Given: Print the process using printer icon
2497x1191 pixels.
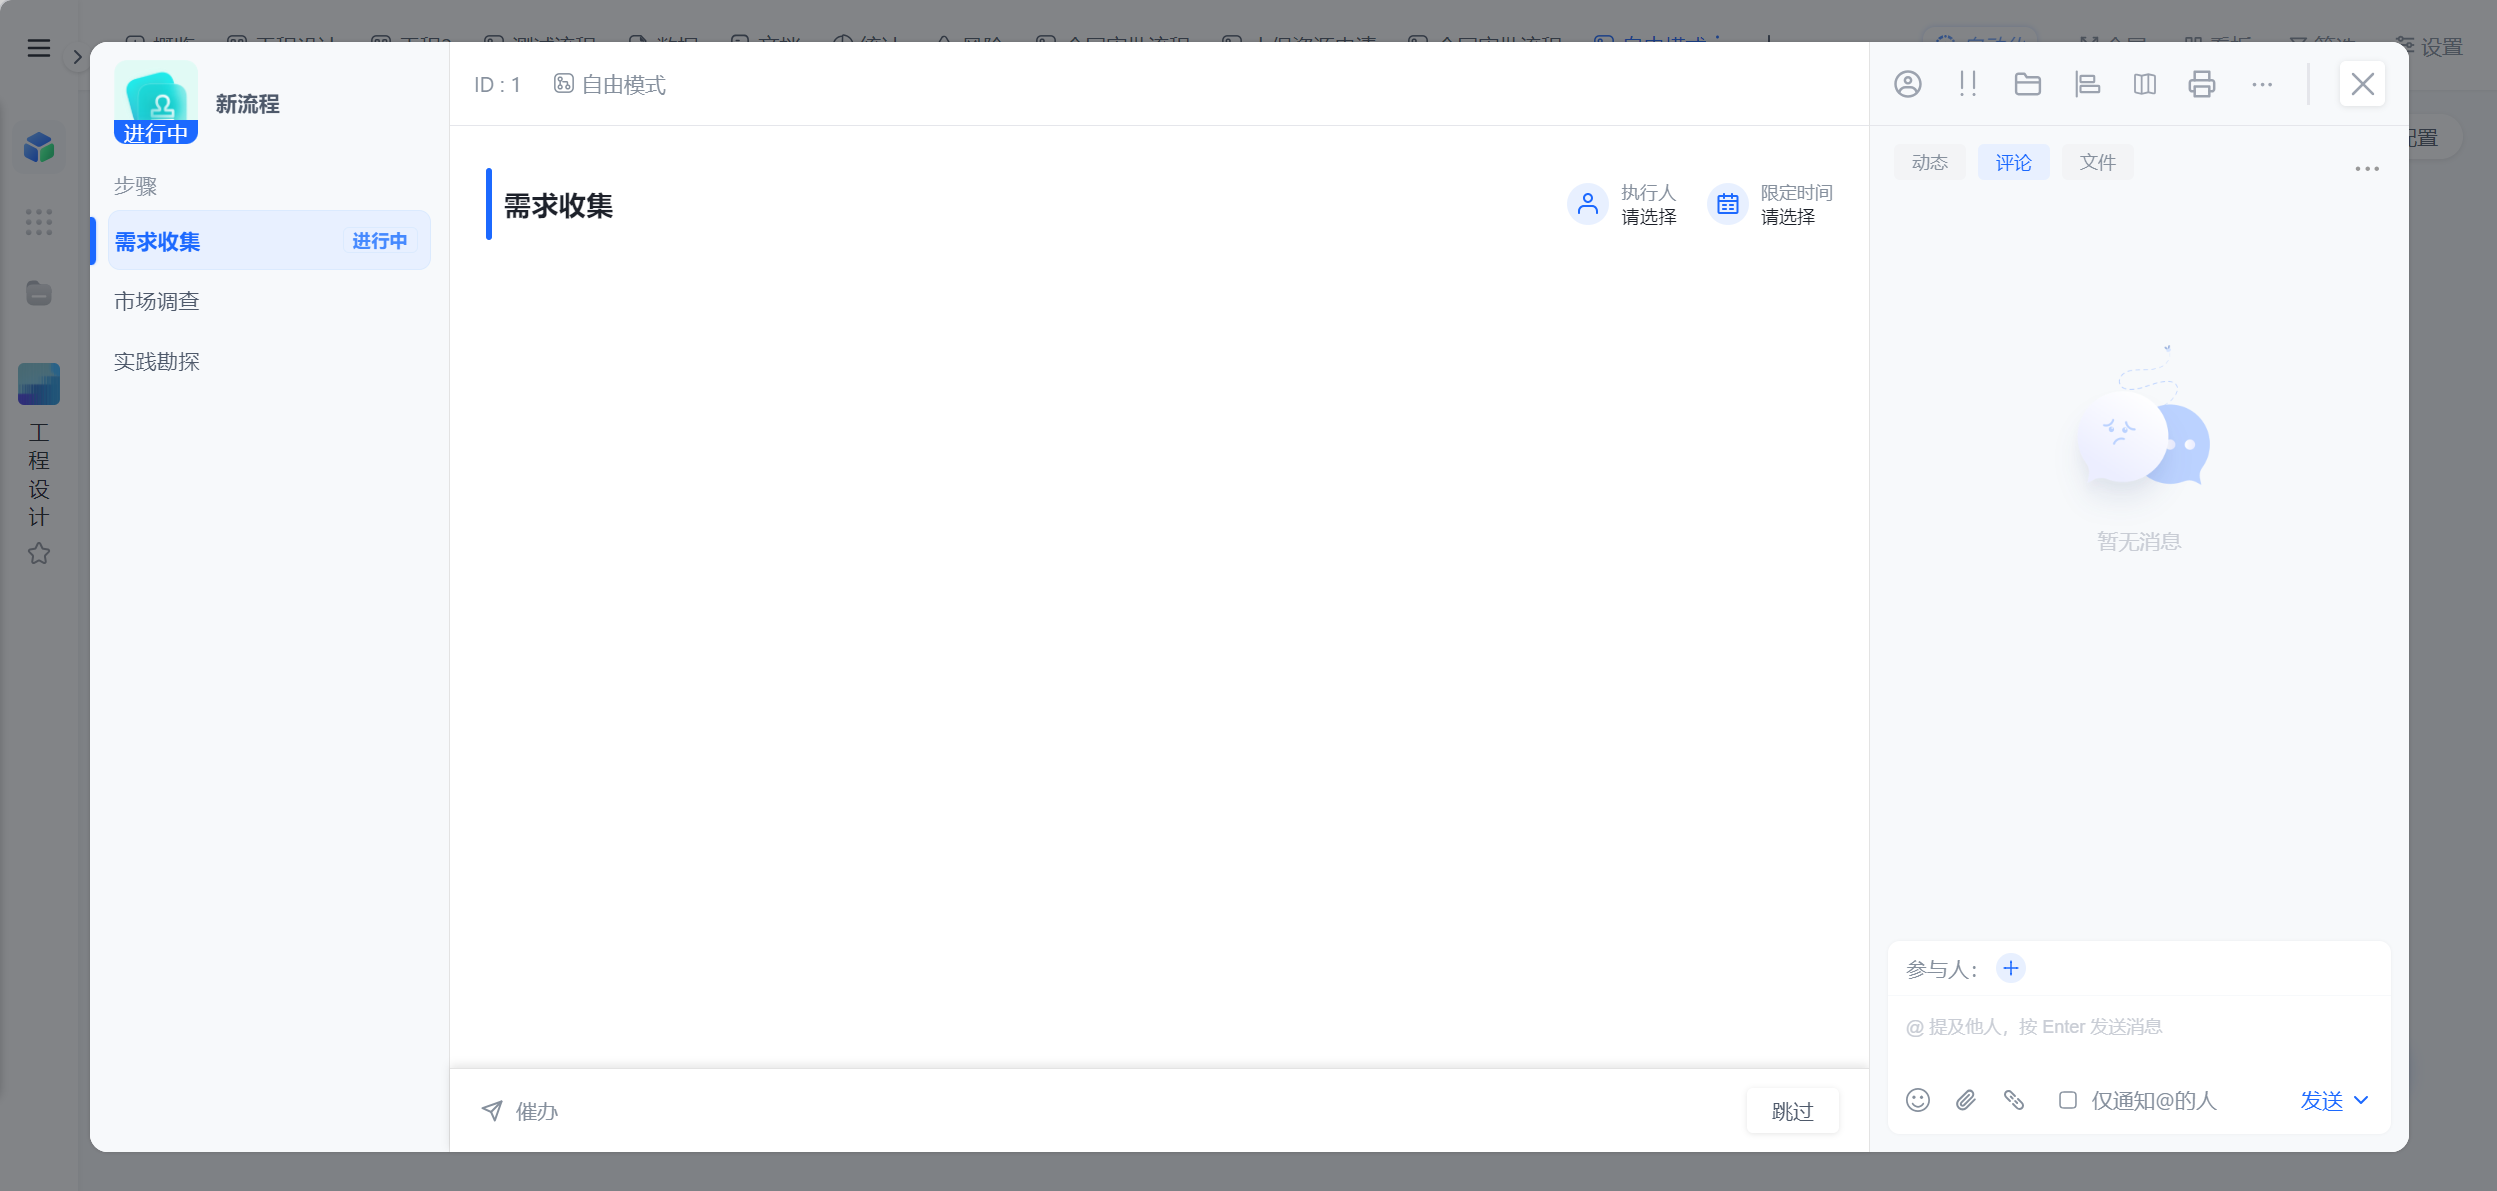Looking at the screenshot, I should coord(2202,85).
